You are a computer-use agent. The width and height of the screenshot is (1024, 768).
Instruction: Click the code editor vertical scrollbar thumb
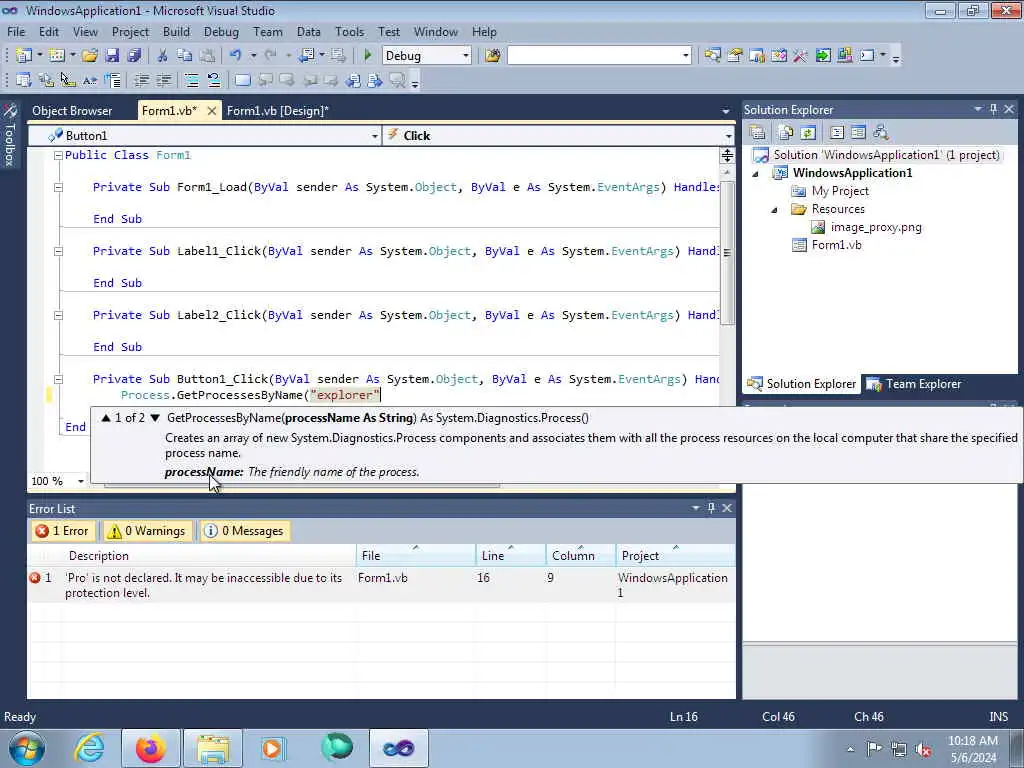[x=727, y=253]
